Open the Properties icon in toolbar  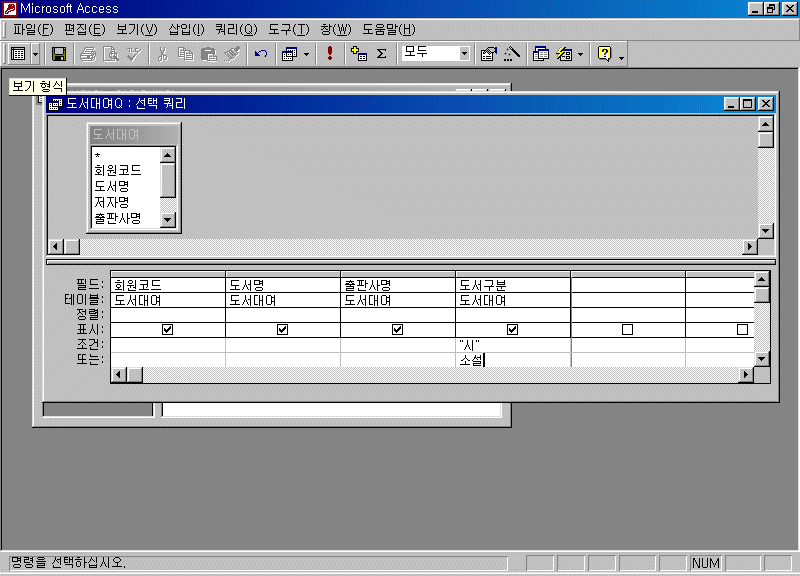[489, 54]
